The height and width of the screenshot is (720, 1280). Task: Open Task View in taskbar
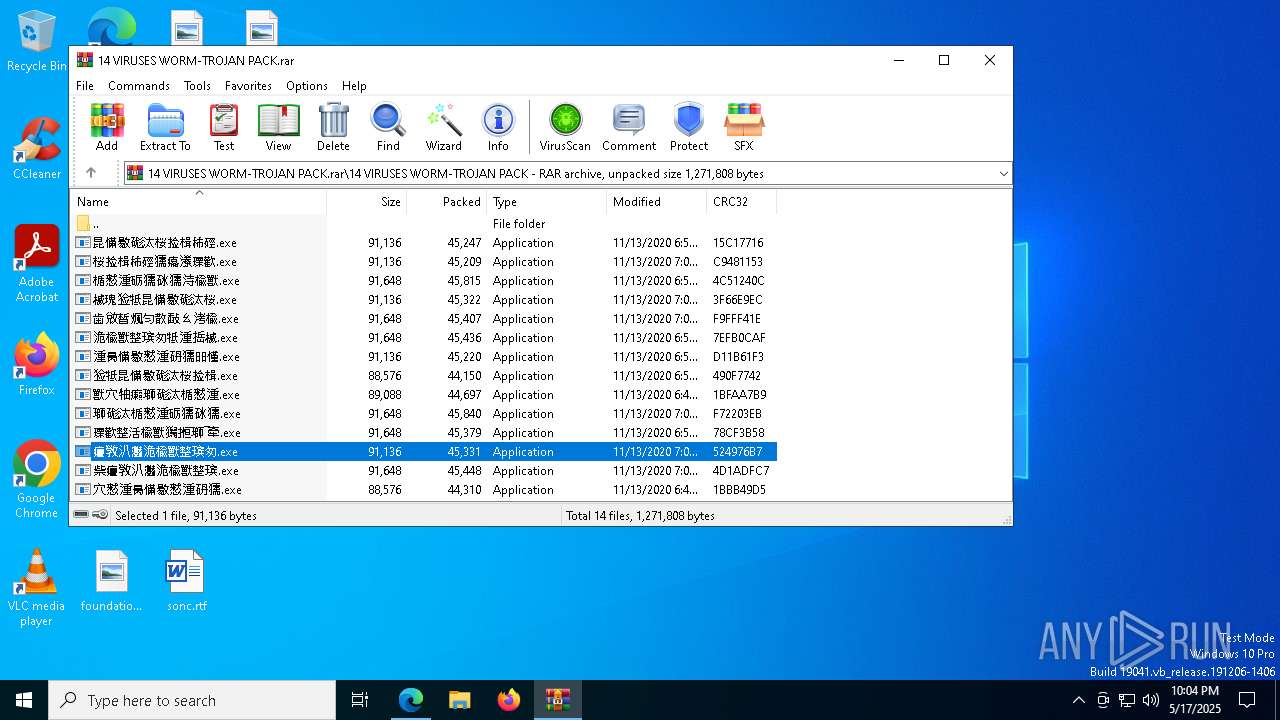[360, 700]
